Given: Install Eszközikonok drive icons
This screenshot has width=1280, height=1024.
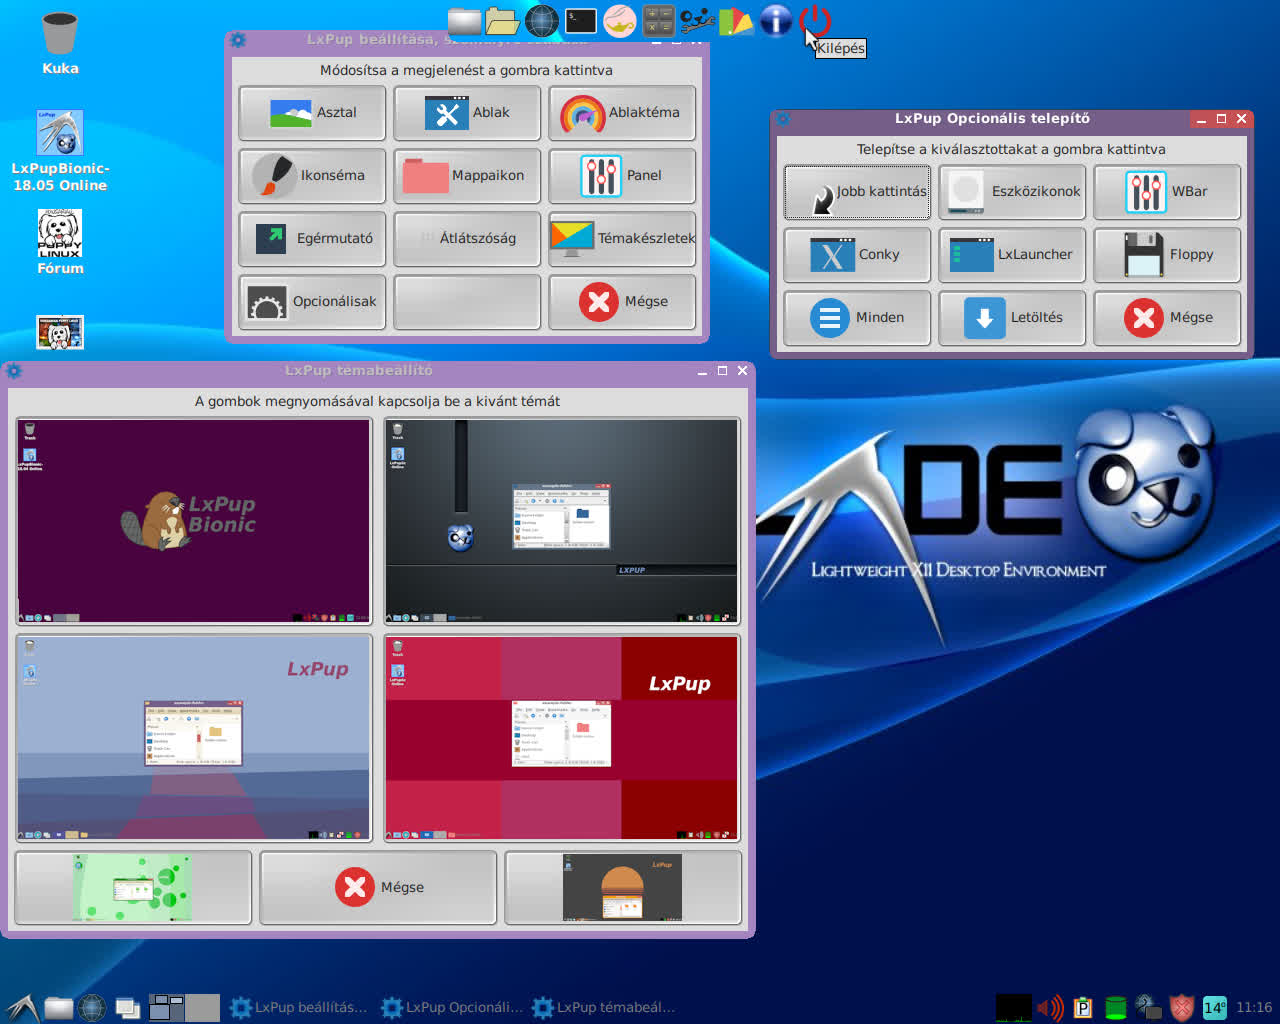Looking at the screenshot, I should (1012, 192).
